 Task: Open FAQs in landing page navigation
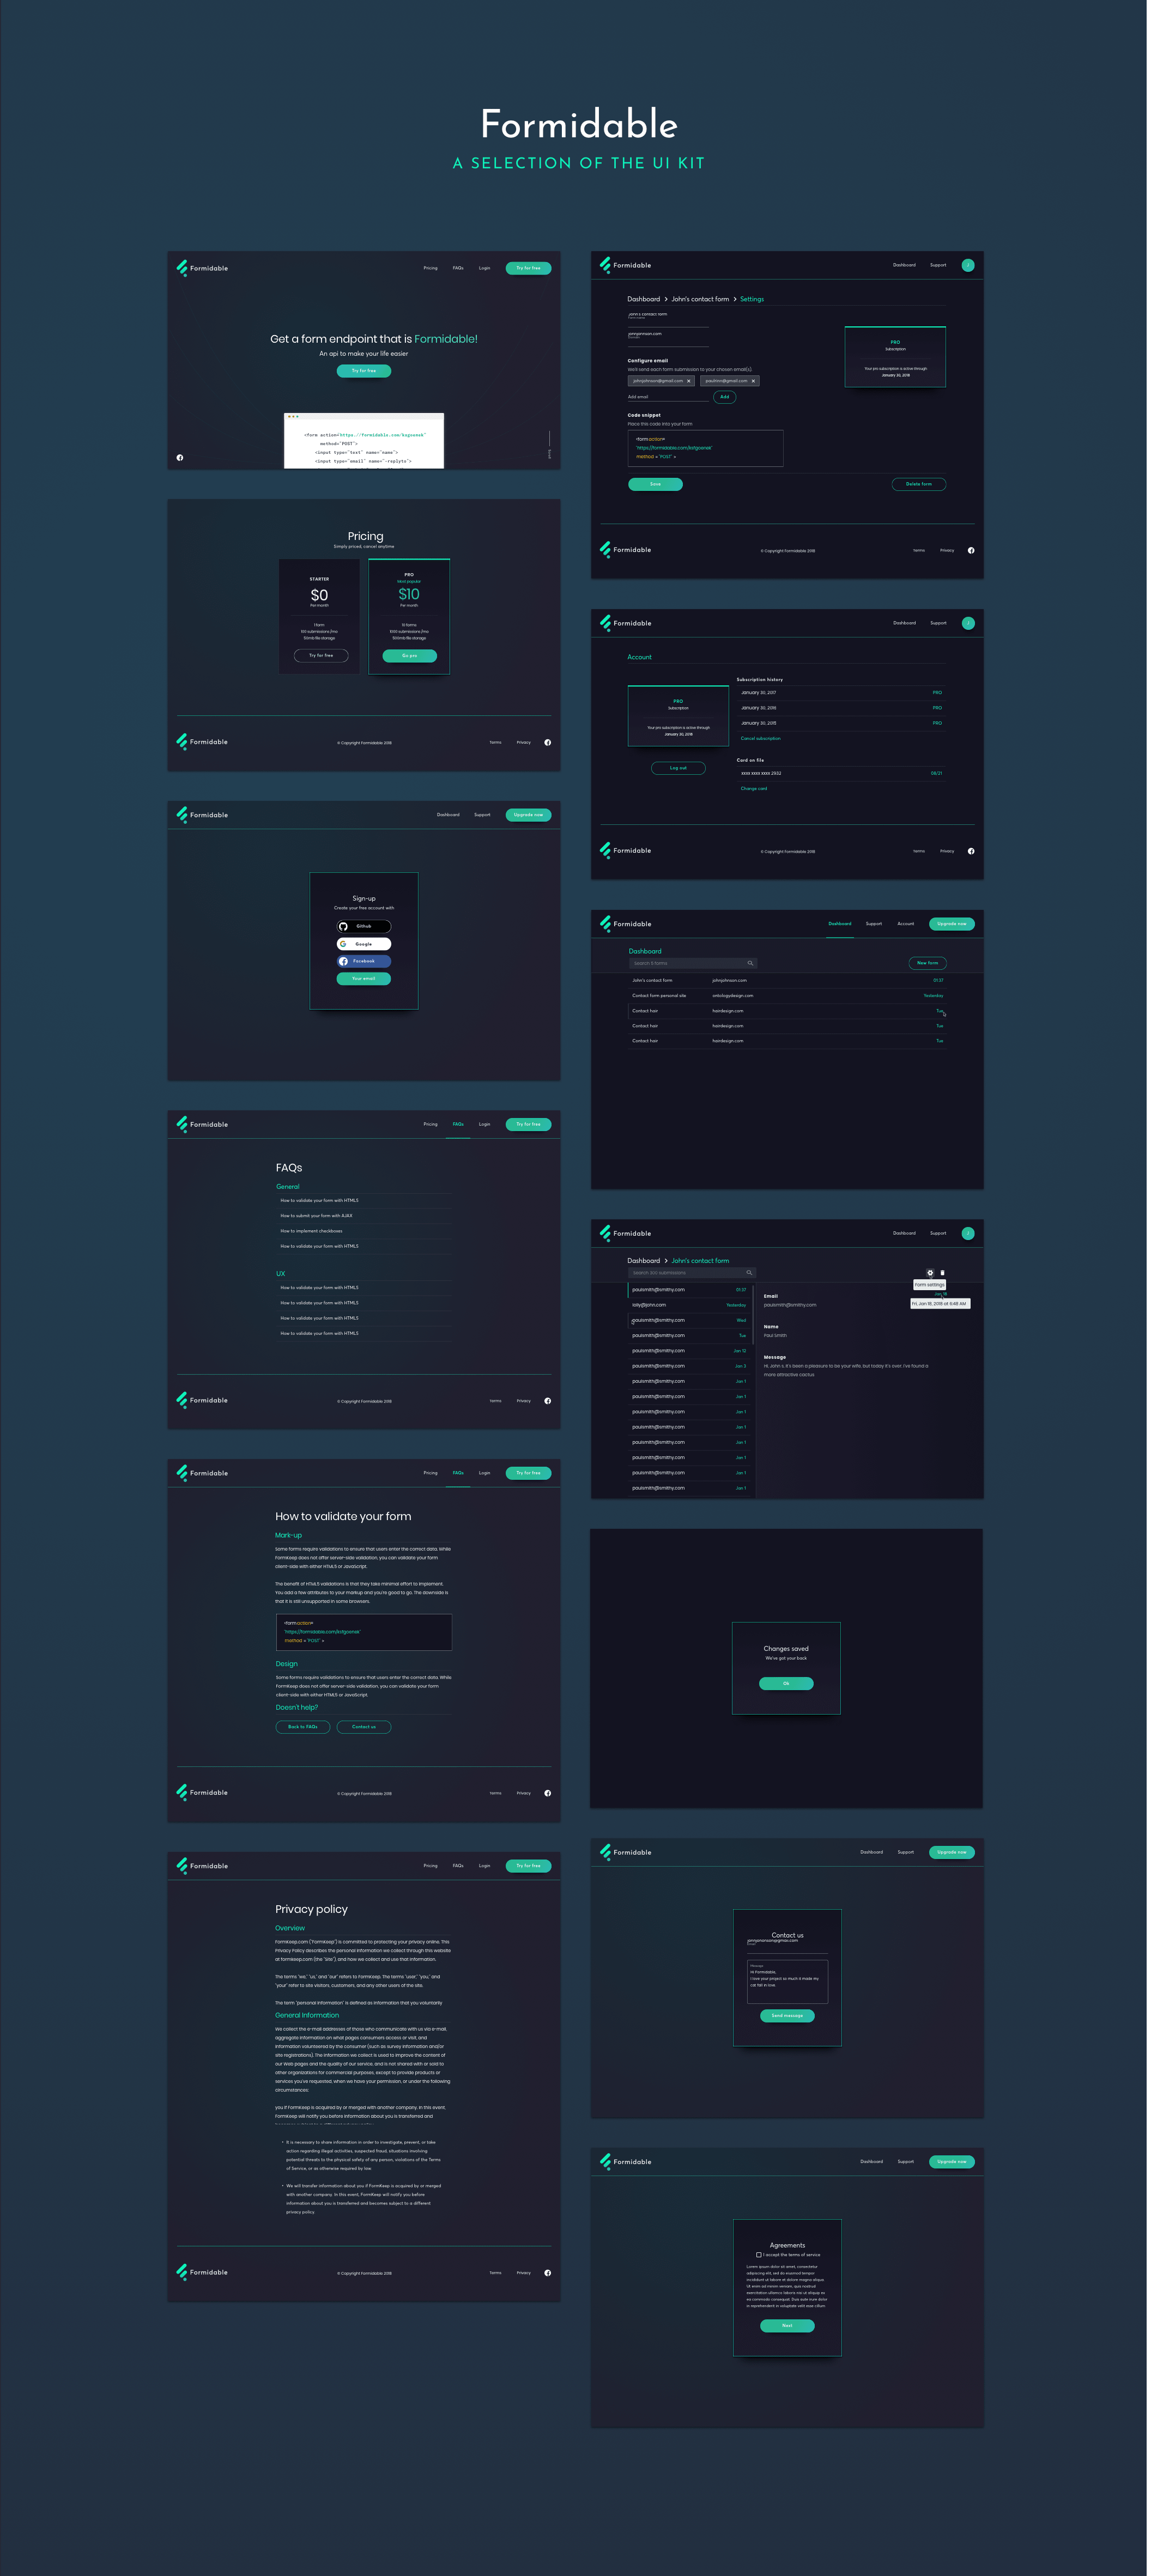point(458,268)
